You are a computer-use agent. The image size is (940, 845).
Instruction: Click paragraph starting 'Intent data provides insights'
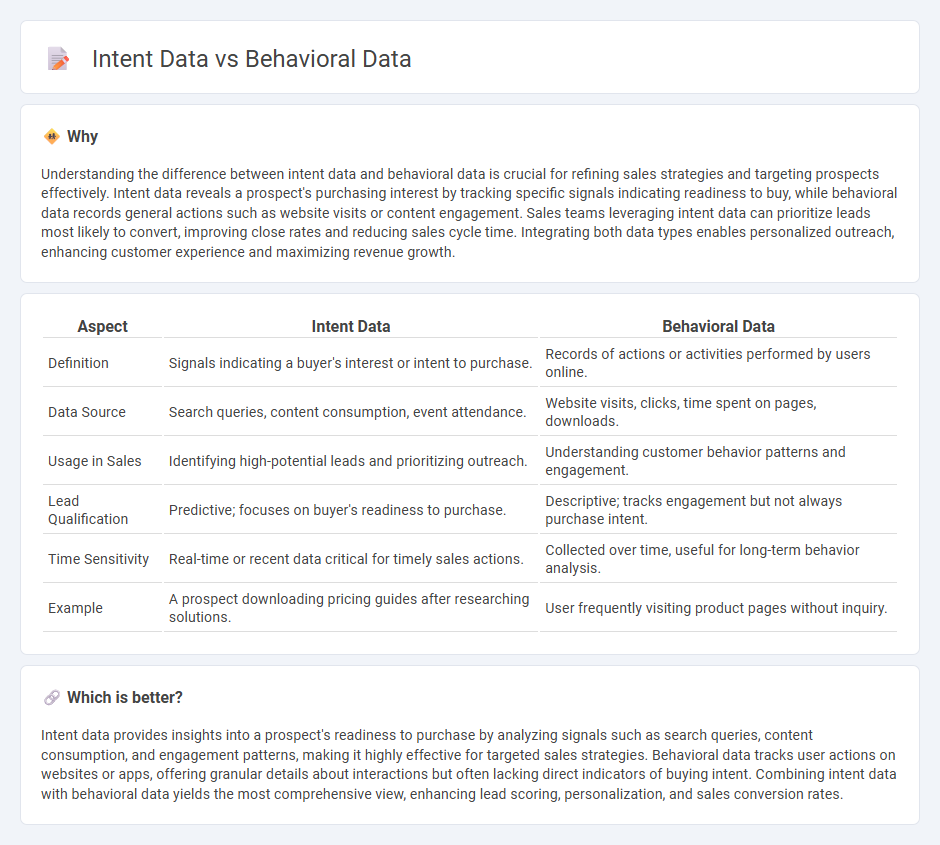coord(469,764)
